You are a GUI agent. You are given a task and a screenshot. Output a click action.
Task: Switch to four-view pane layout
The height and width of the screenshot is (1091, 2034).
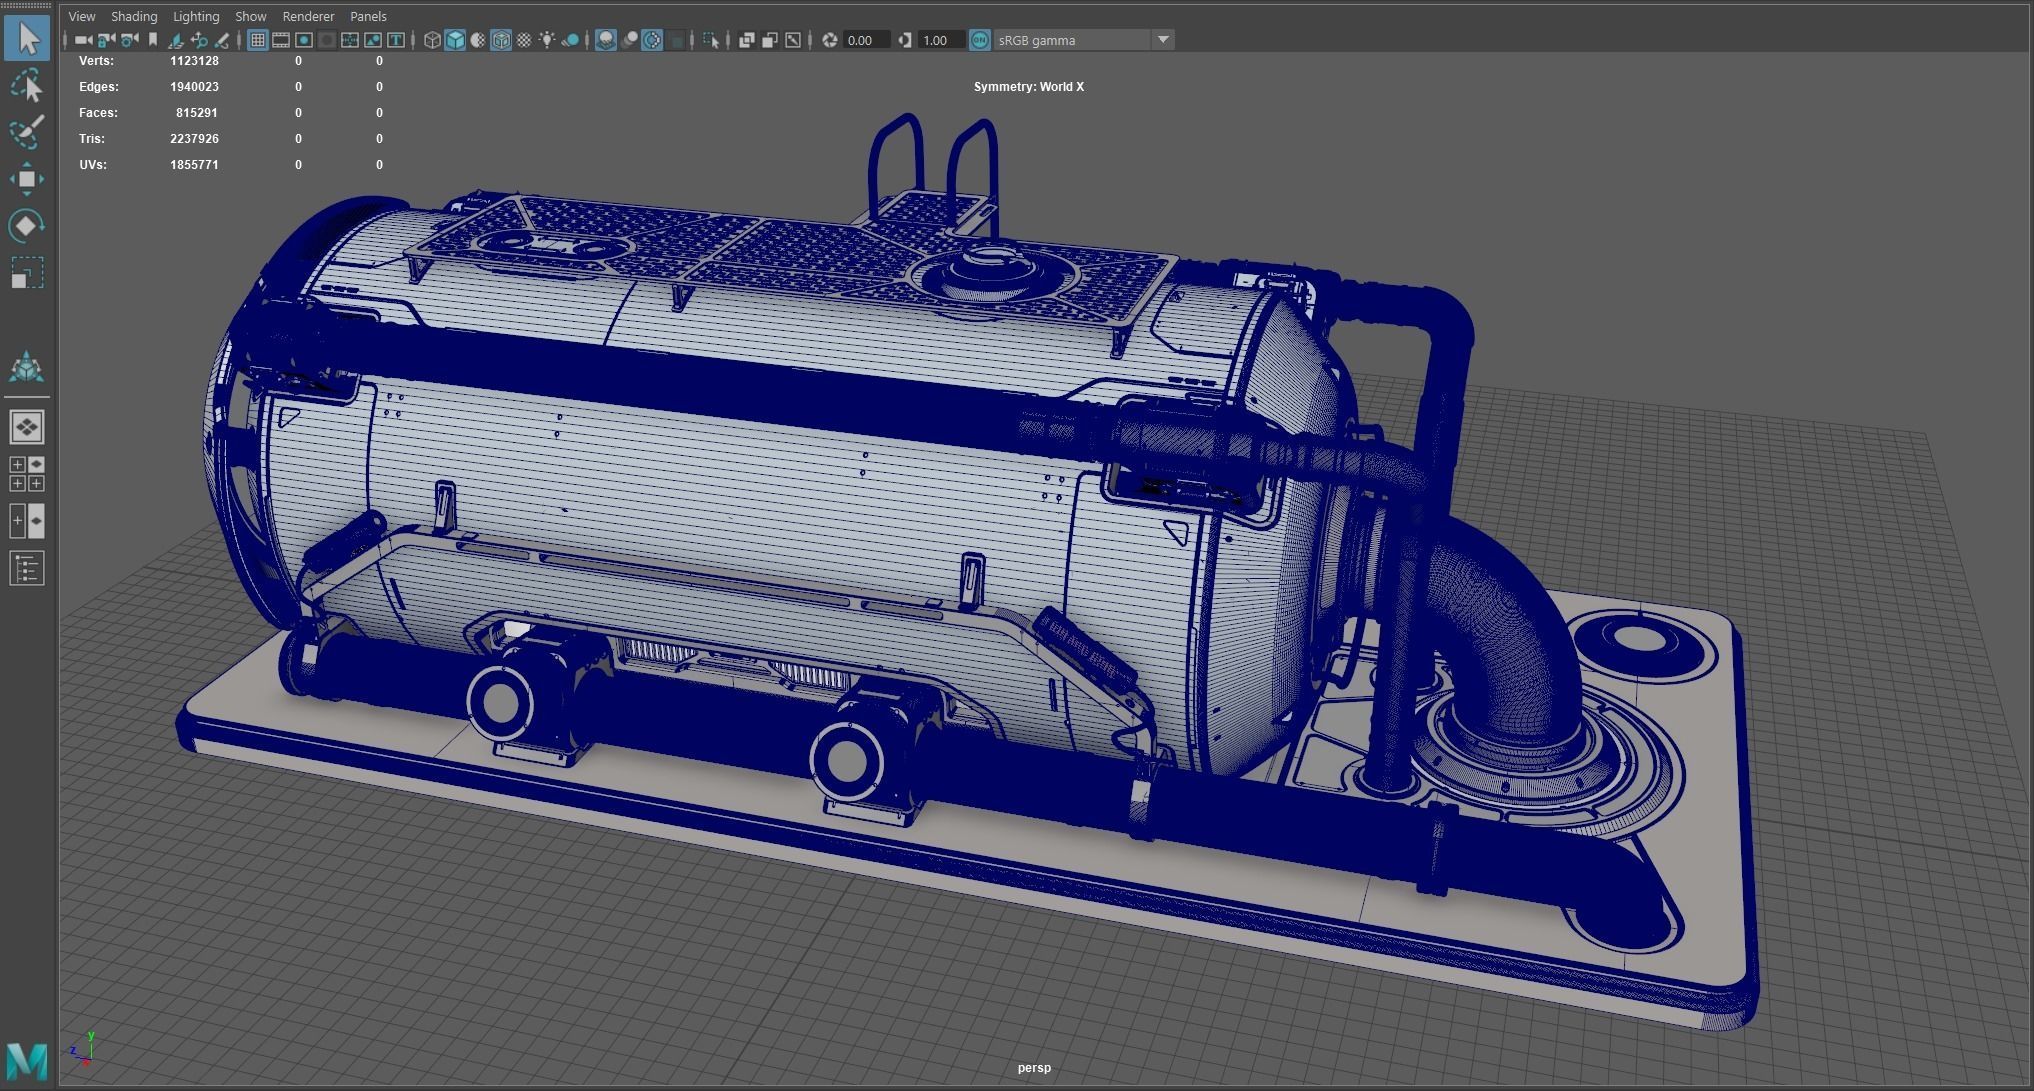27,474
